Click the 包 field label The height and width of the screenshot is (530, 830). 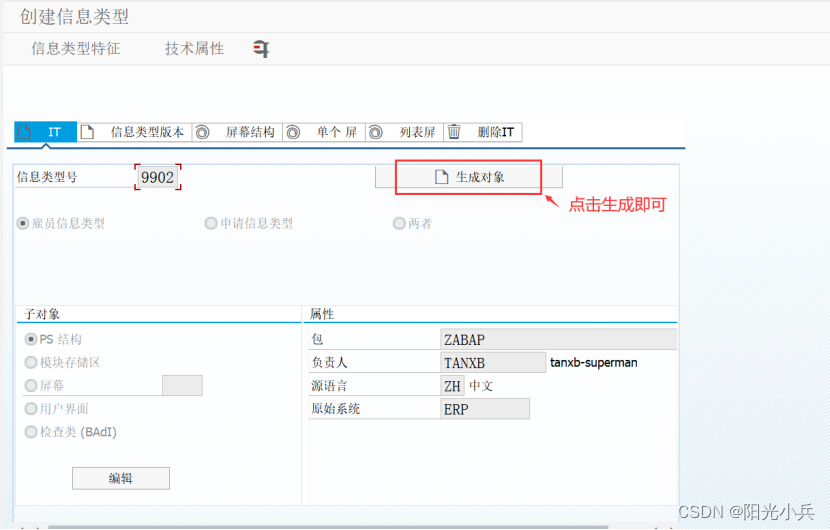[317, 339]
